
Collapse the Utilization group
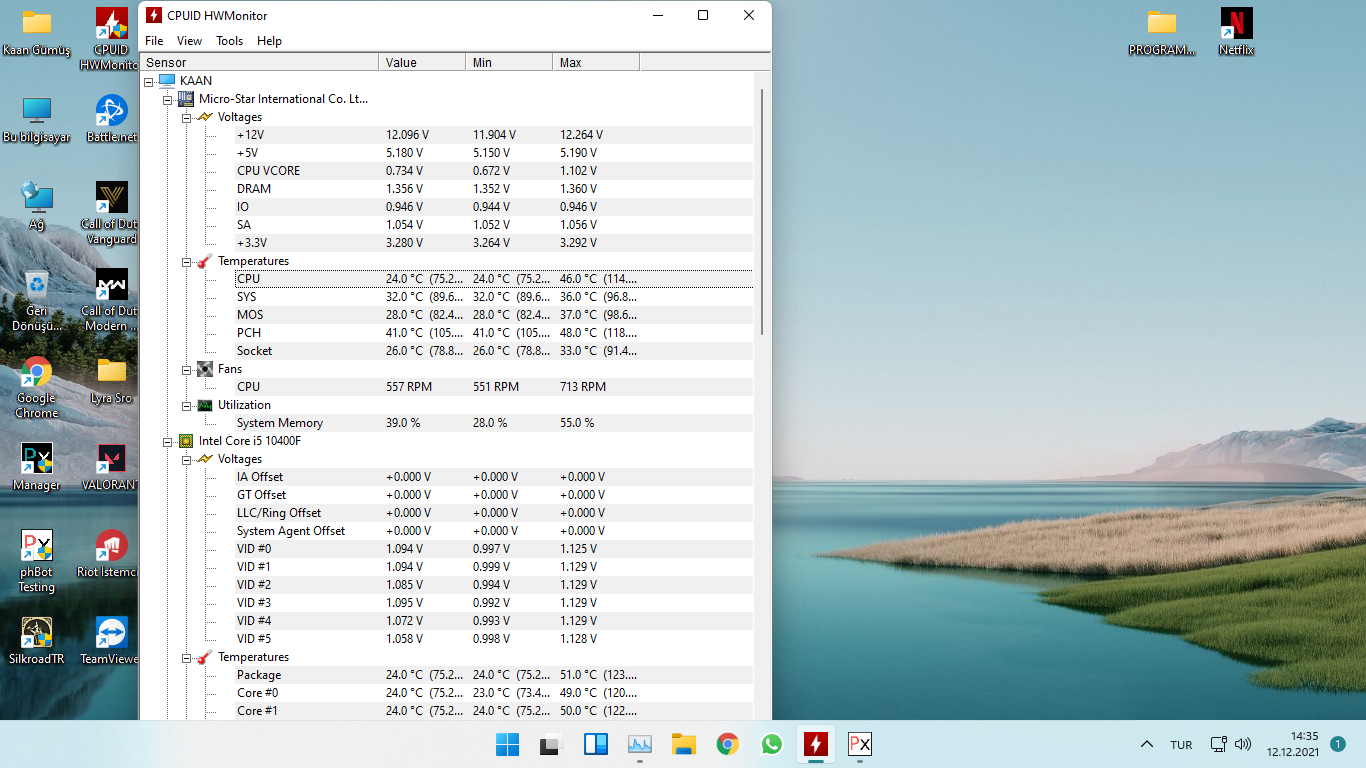pos(187,405)
